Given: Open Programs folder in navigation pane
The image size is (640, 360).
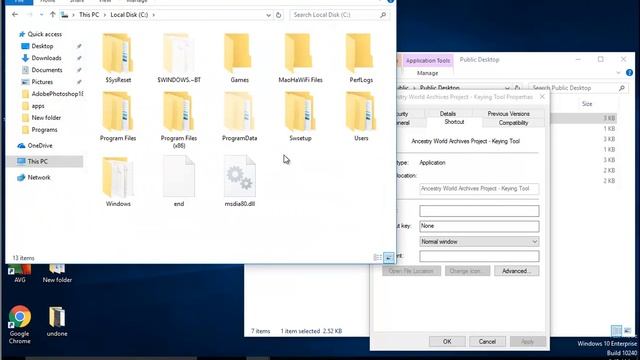Looking at the screenshot, I should (x=44, y=129).
